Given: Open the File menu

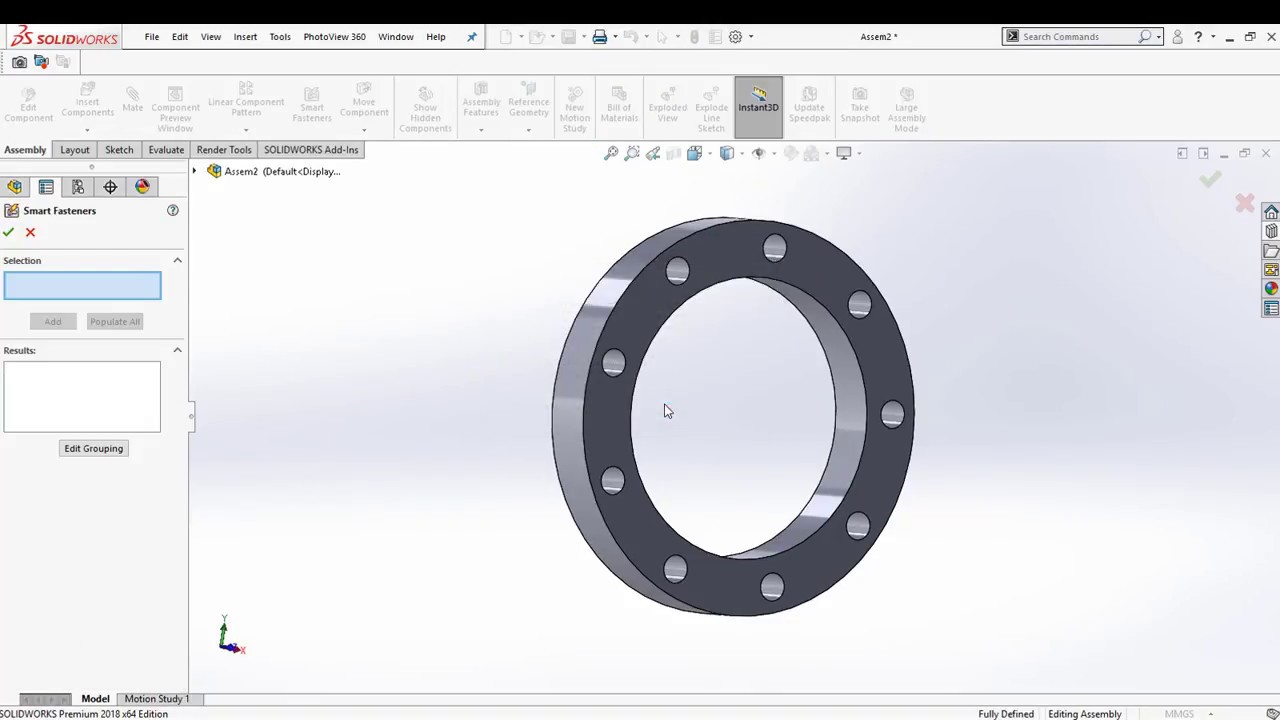Looking at the screenshot, I should [152, 37].
